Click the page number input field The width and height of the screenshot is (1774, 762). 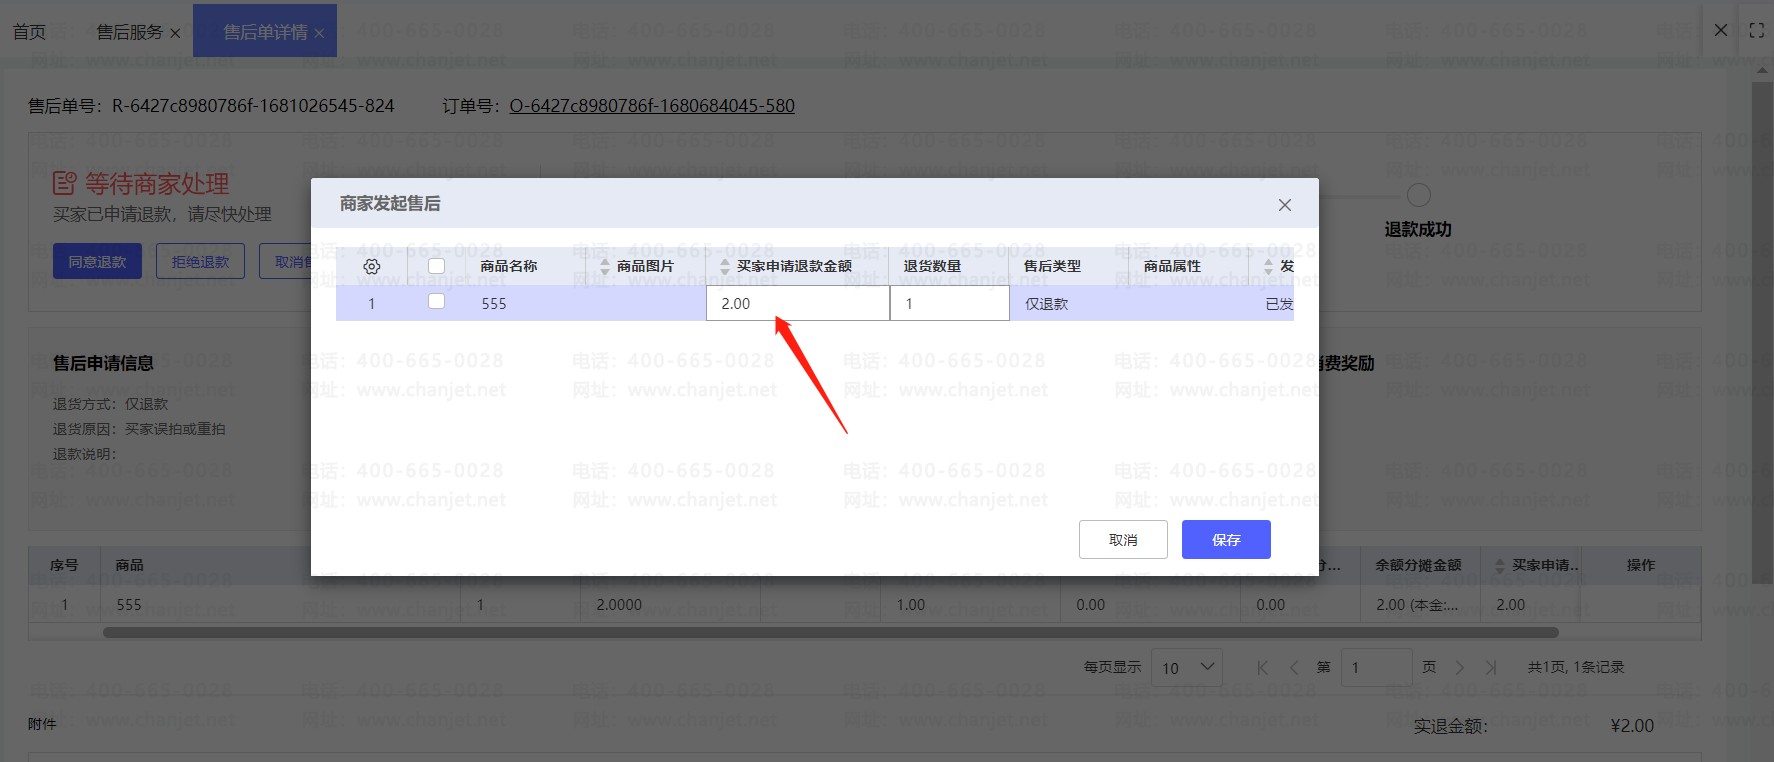[1375, 667]
